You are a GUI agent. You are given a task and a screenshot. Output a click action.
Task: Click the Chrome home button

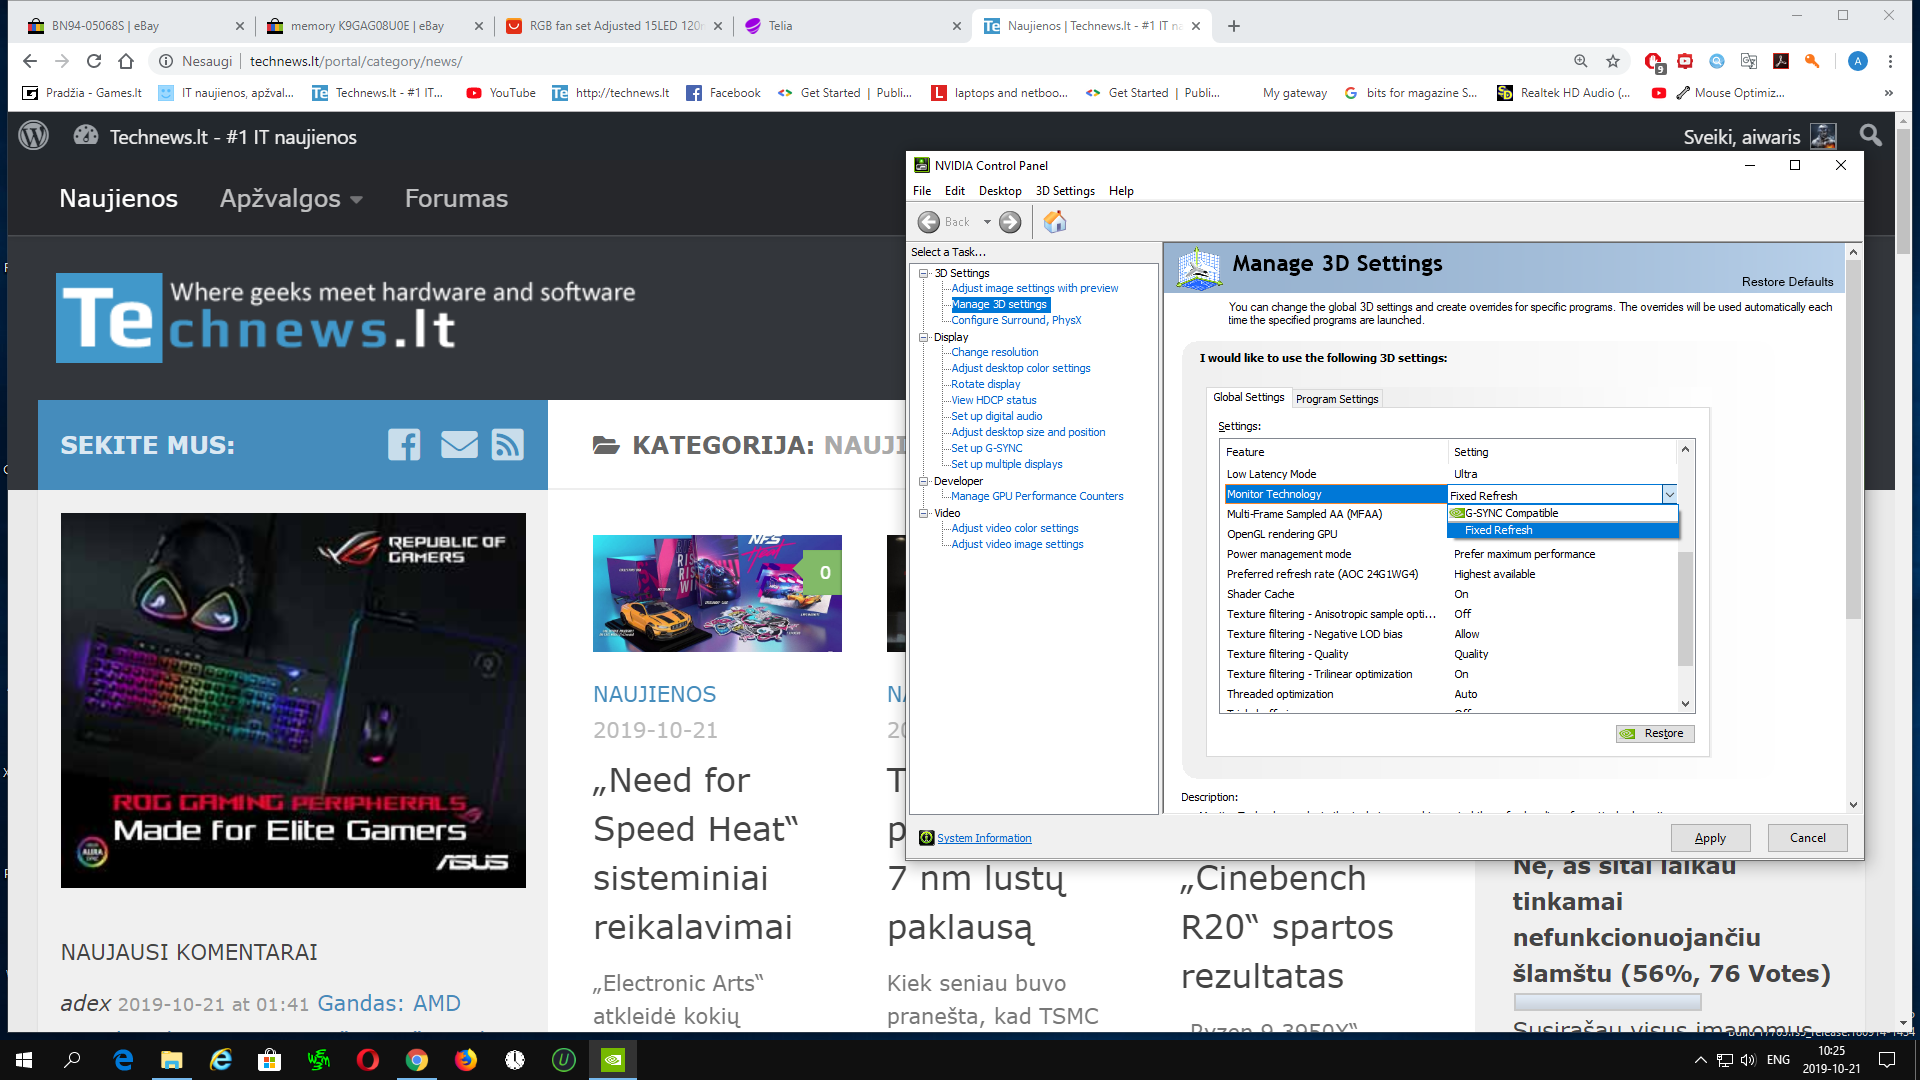[x=126, y=61]
